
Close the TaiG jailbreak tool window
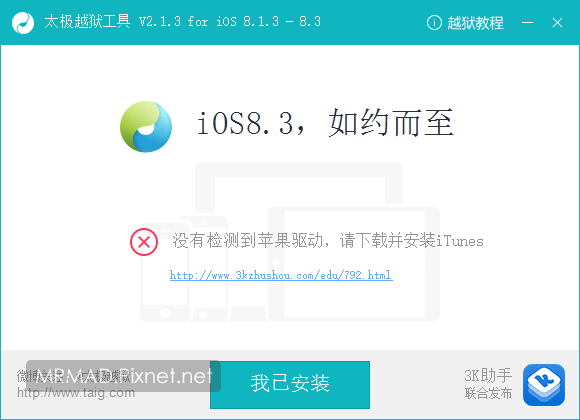(557, 23)
